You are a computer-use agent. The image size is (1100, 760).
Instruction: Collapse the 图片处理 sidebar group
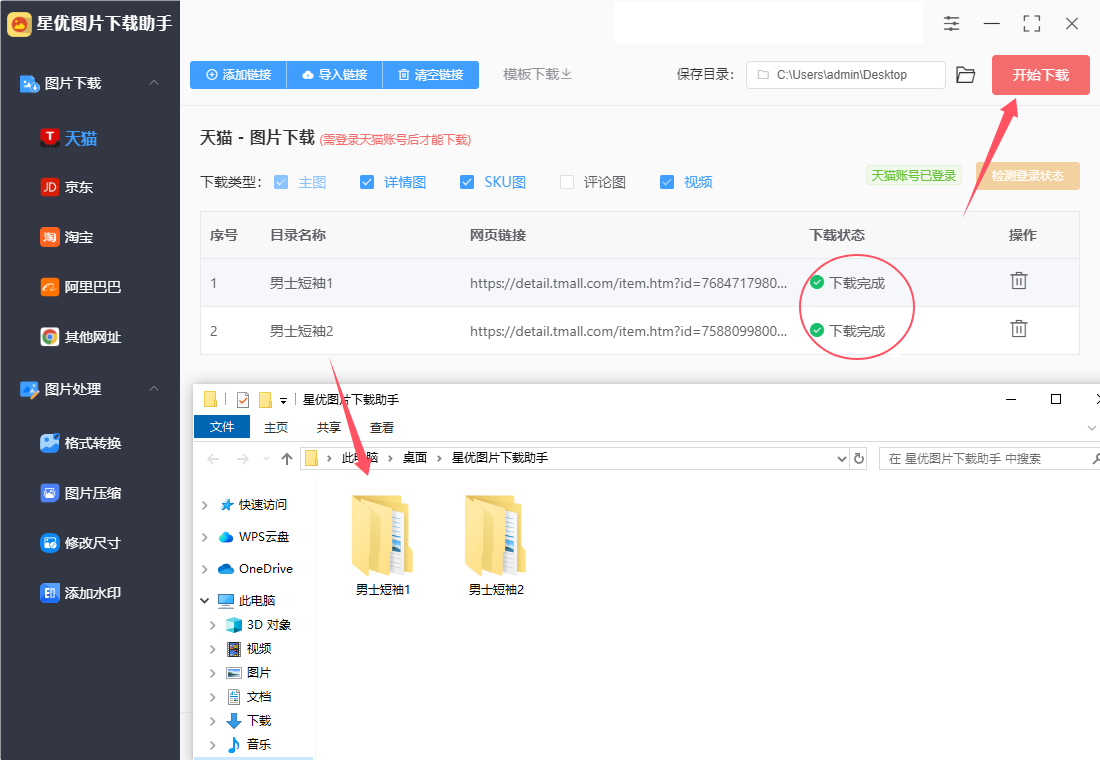[x=154, y=389]
